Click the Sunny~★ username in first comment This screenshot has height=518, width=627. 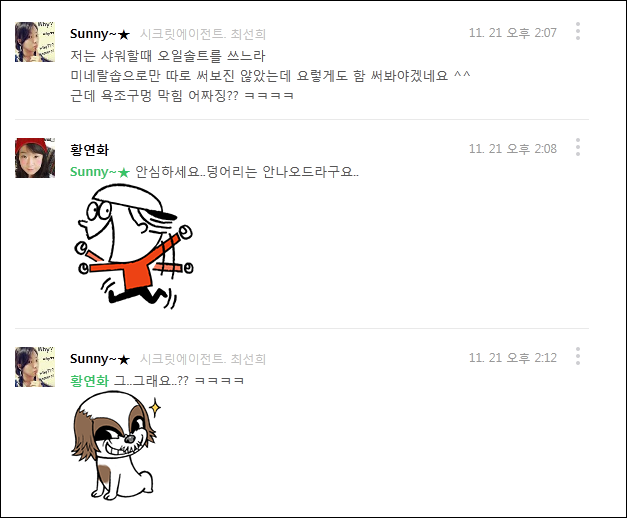coord(100,34)
